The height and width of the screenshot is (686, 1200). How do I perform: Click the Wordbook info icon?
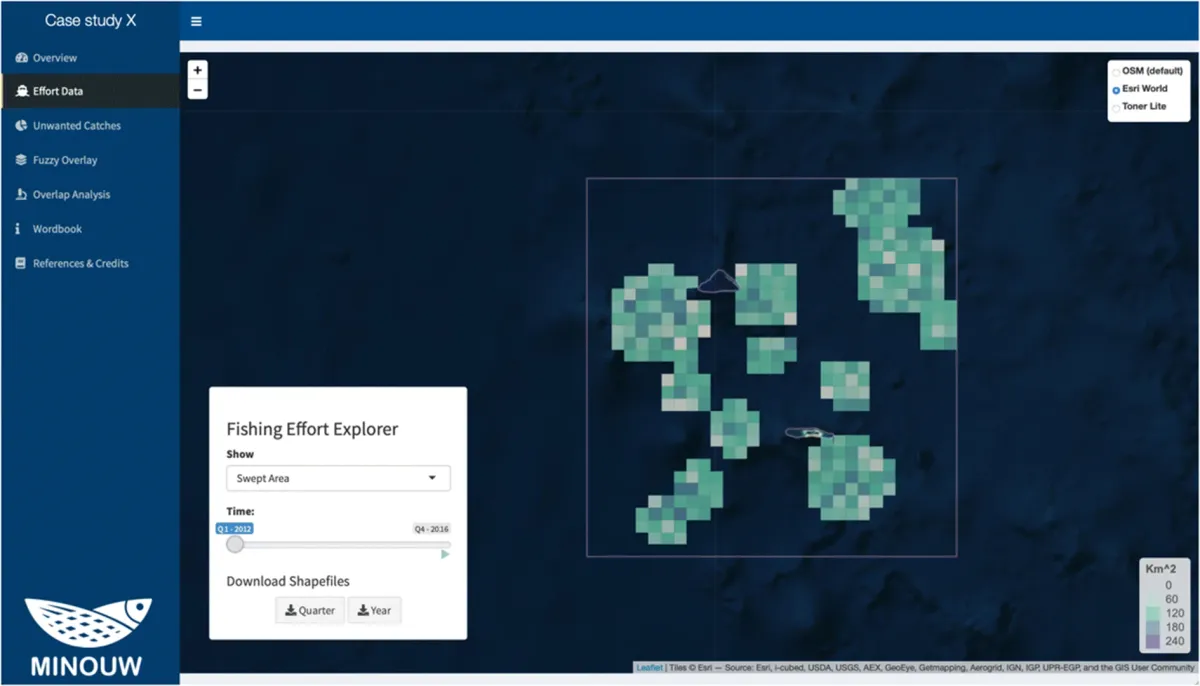tap(19, 229)
